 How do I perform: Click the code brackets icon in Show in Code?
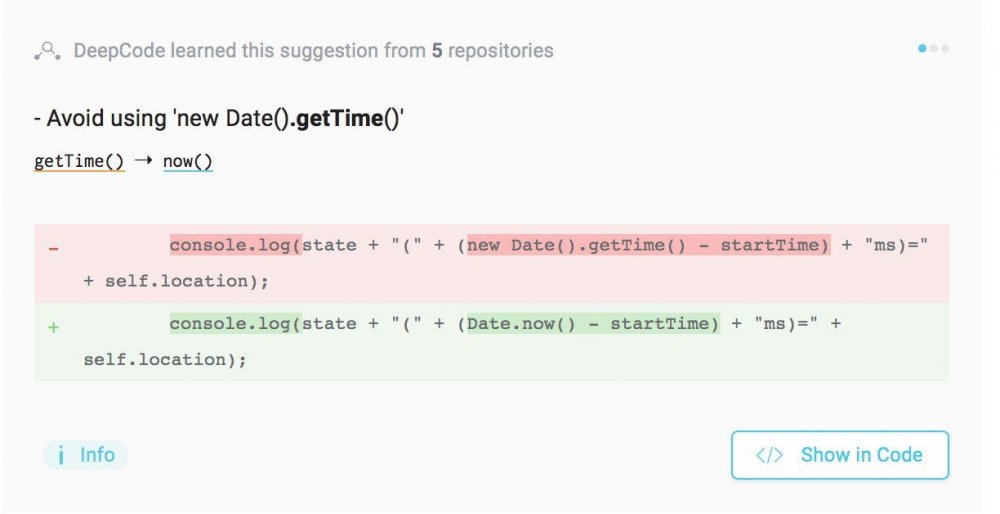click(x=769, y=455)
